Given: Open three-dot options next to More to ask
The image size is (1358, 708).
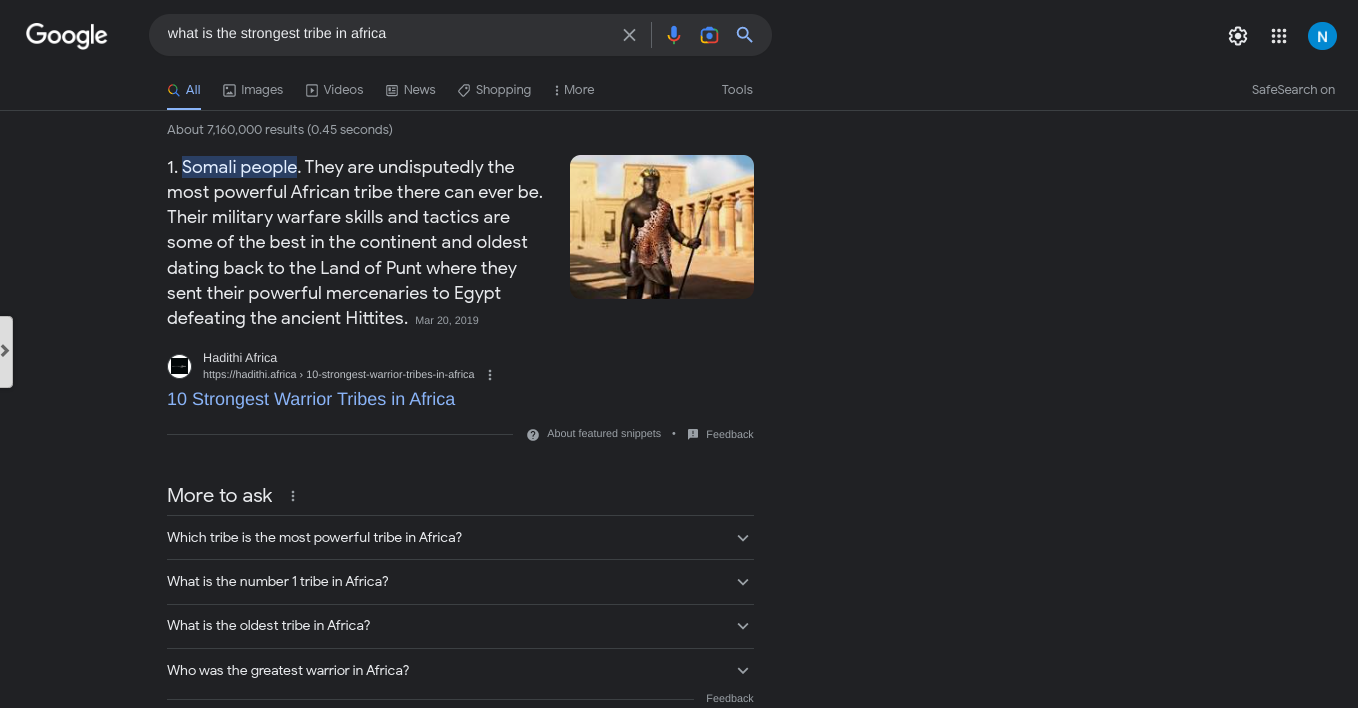Looking at the screenshot, I should click(x=293, y=496).
